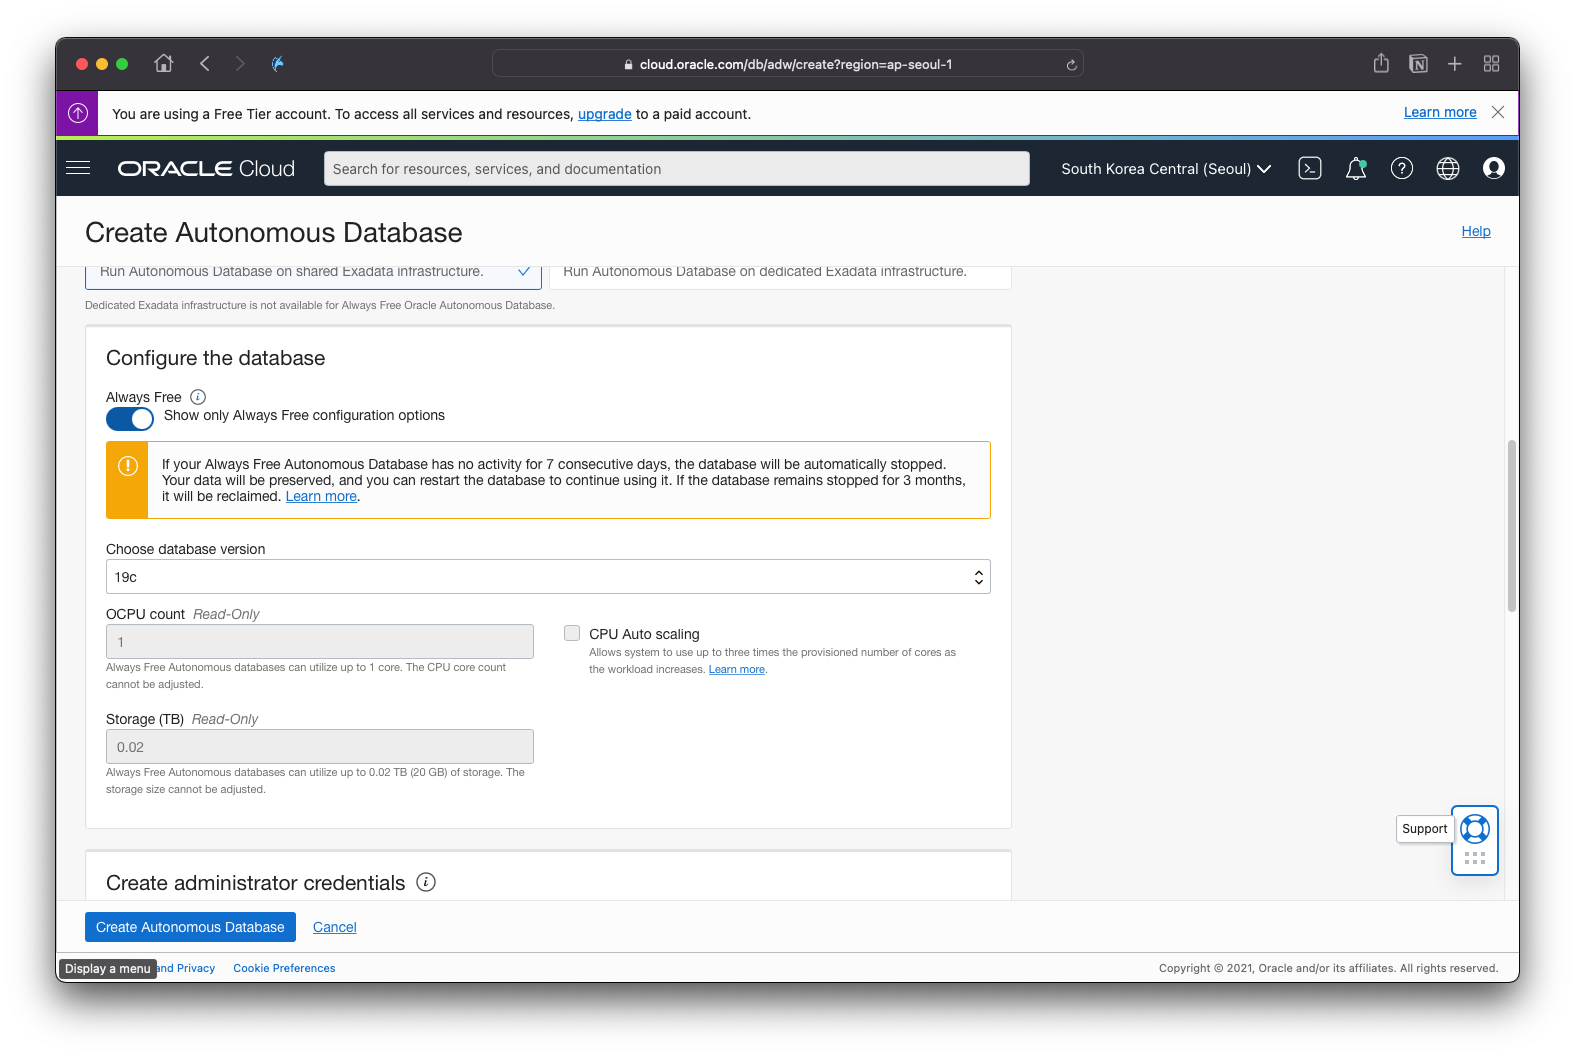Click the Always Free info icon
Viewport: 1575px width, 1056px height.
pos(198,397)
